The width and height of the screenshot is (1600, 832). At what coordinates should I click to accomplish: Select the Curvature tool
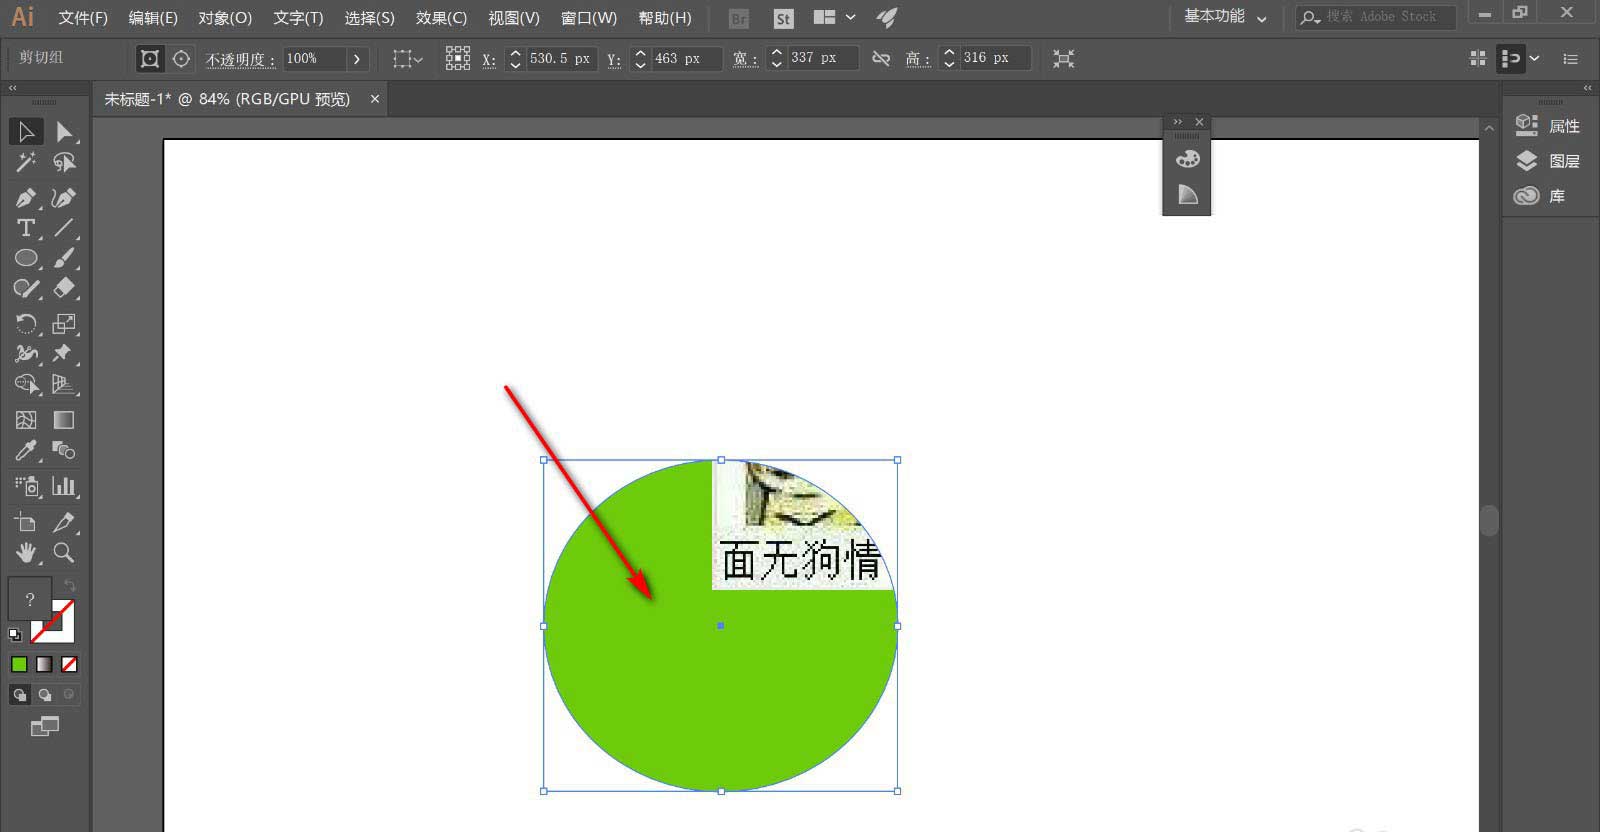pyautogui.click(x=64, y=198)
